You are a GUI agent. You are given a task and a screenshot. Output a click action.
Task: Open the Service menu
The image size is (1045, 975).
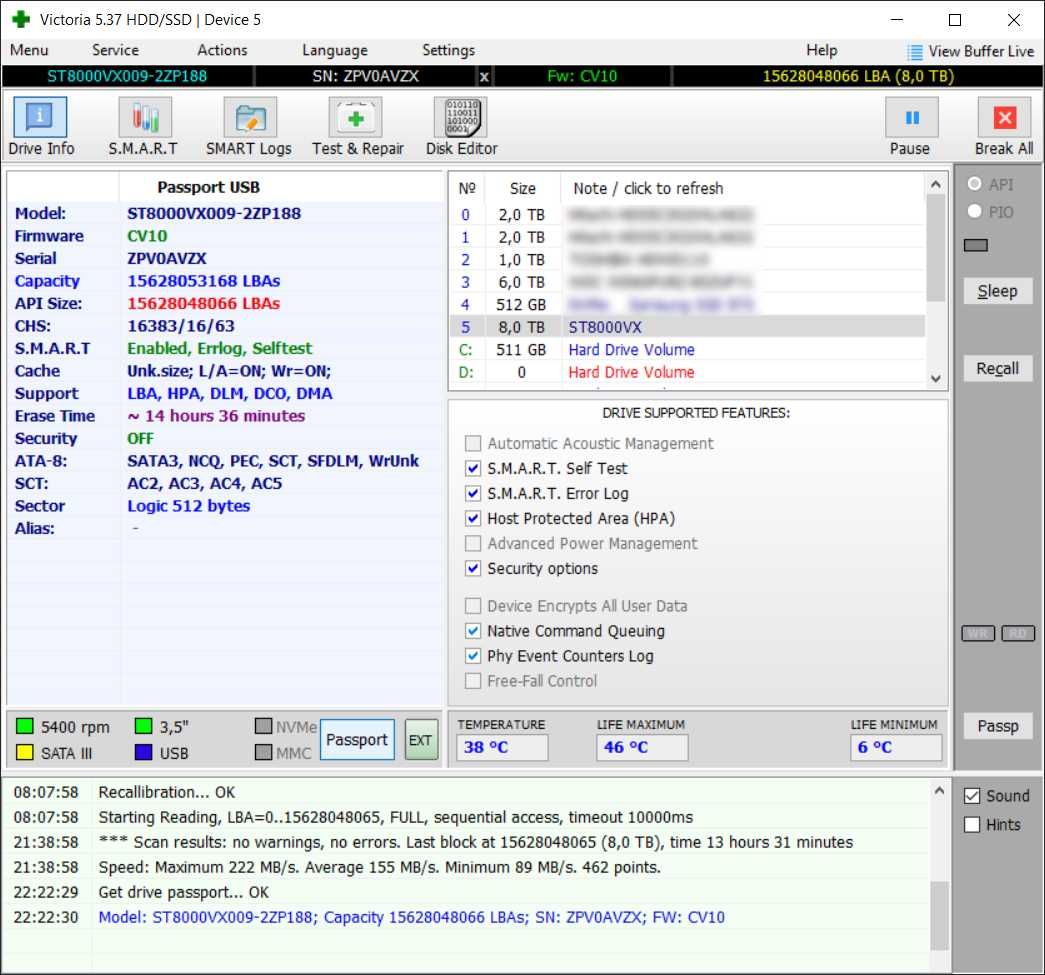point(115,50)
